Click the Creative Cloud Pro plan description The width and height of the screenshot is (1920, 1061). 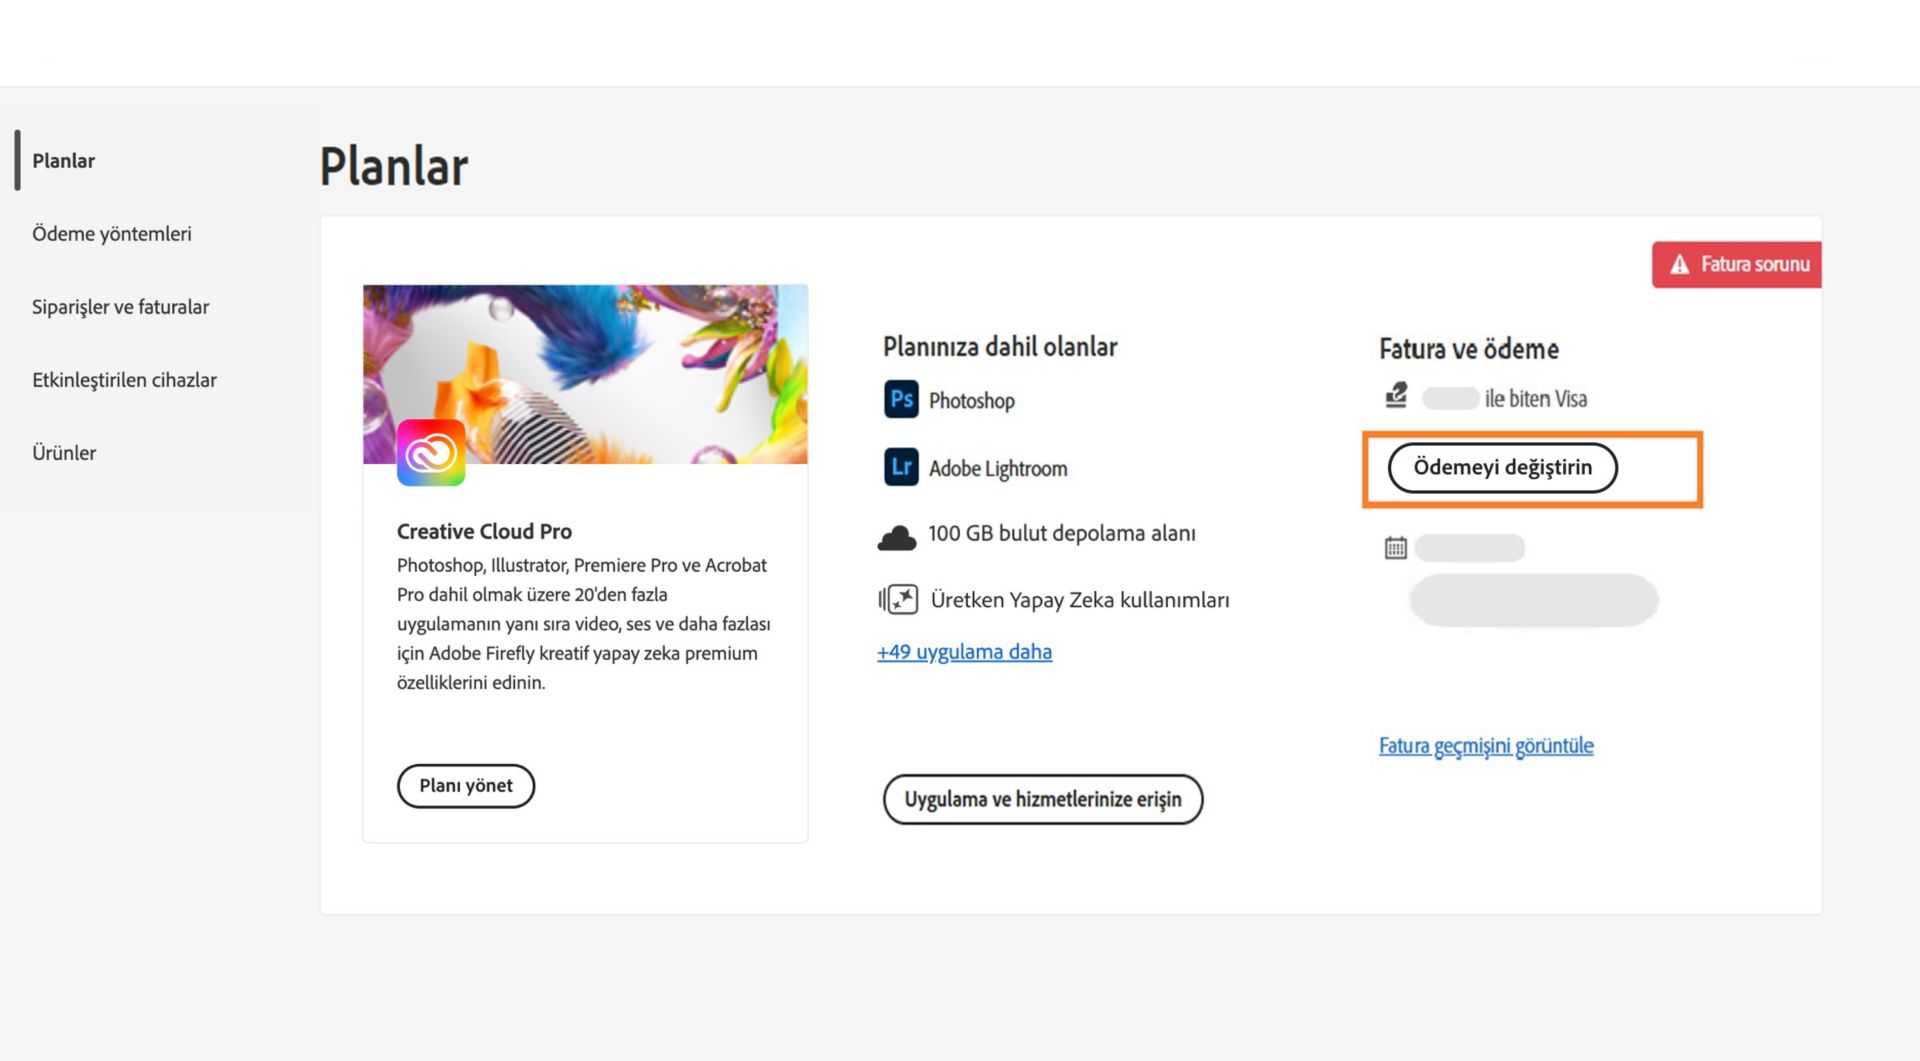click(584, 624)
